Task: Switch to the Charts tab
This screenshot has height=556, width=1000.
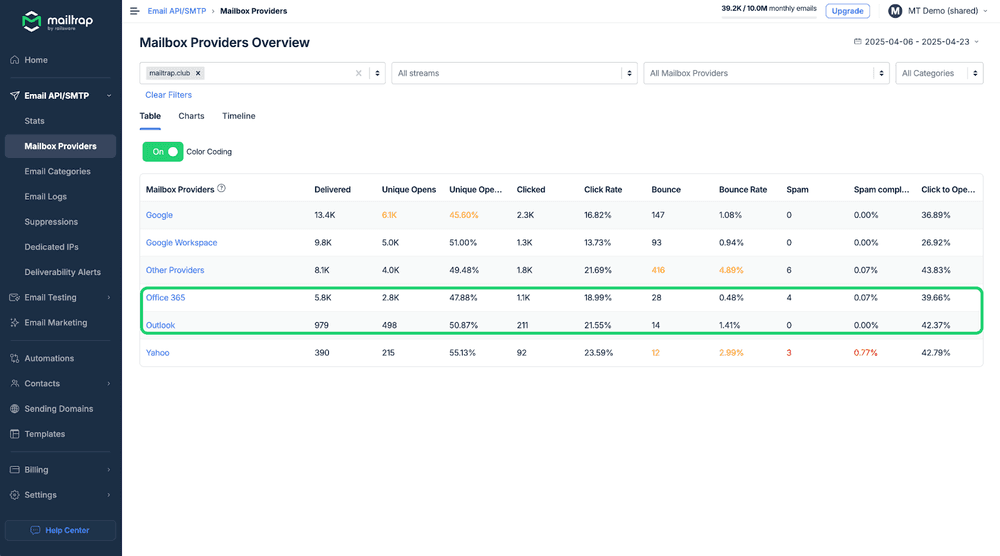Action: 191,116
